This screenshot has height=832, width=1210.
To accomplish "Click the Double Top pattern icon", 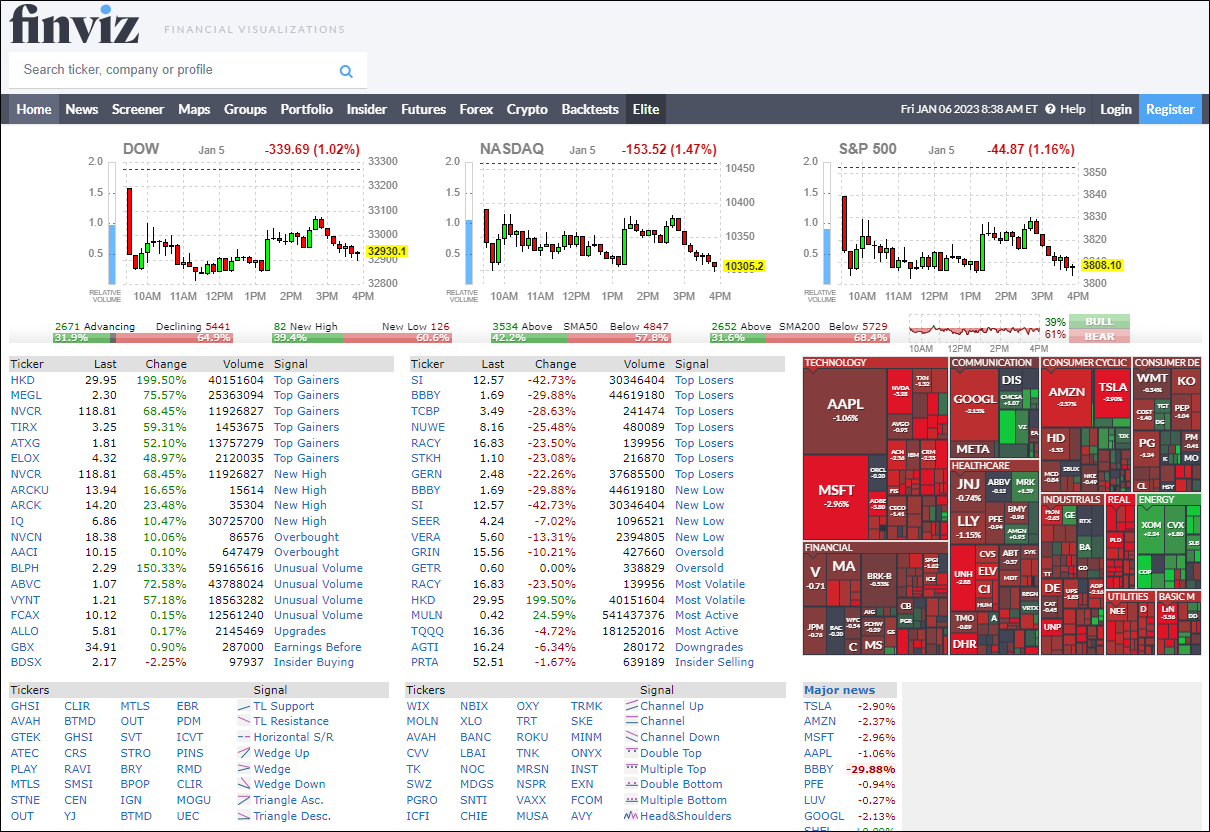I will click(631, 753).
